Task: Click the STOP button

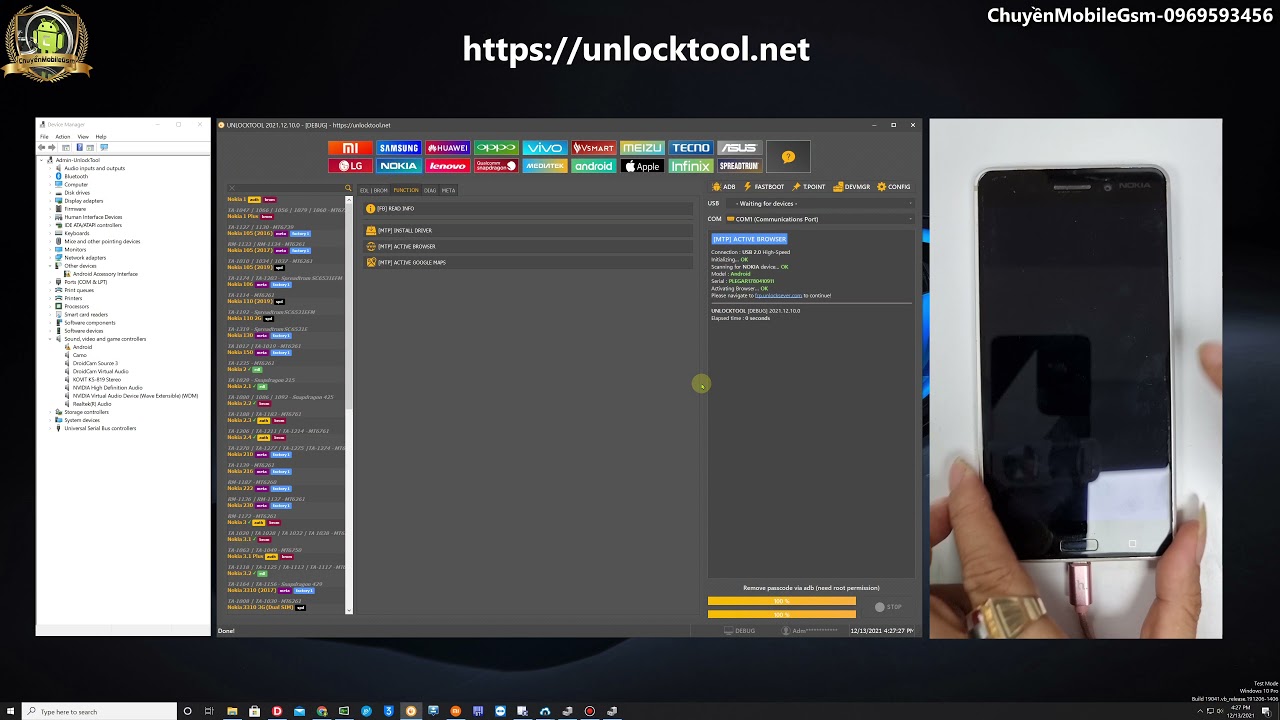Action: pyautogui.click(x=888, y=607)
